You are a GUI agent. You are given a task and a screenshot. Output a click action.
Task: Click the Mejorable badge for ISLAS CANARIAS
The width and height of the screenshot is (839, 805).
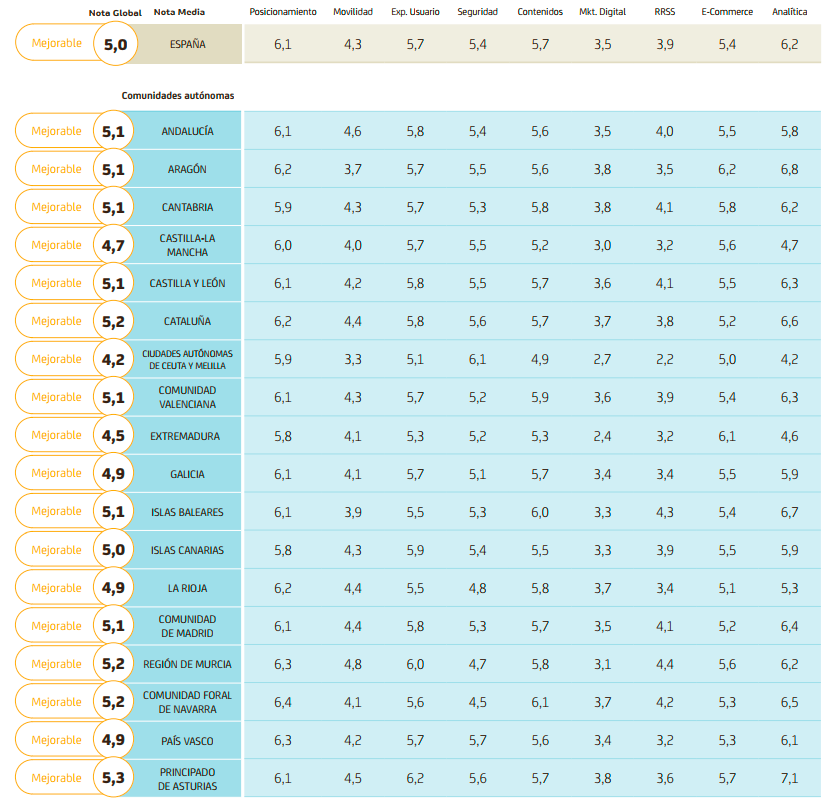click(x=60, y=549)
